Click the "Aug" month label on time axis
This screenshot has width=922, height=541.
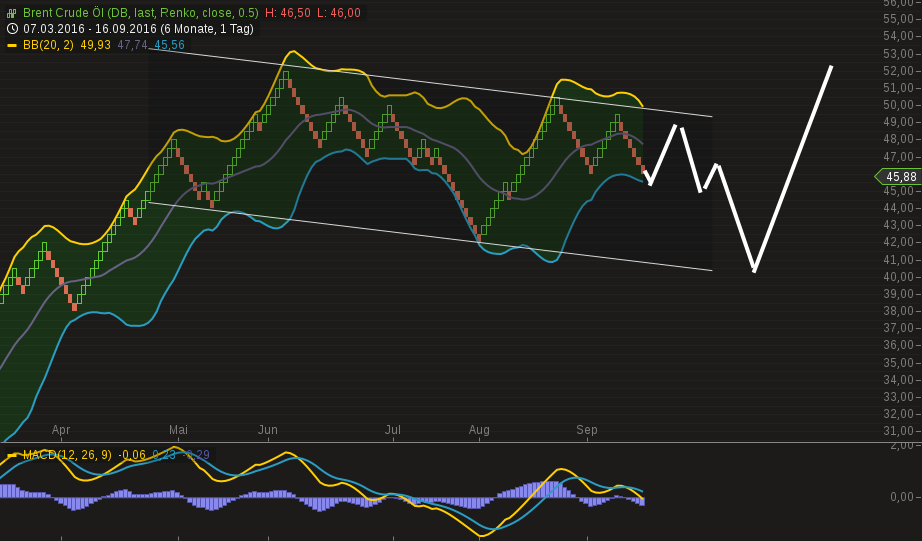tap(479, 430)
